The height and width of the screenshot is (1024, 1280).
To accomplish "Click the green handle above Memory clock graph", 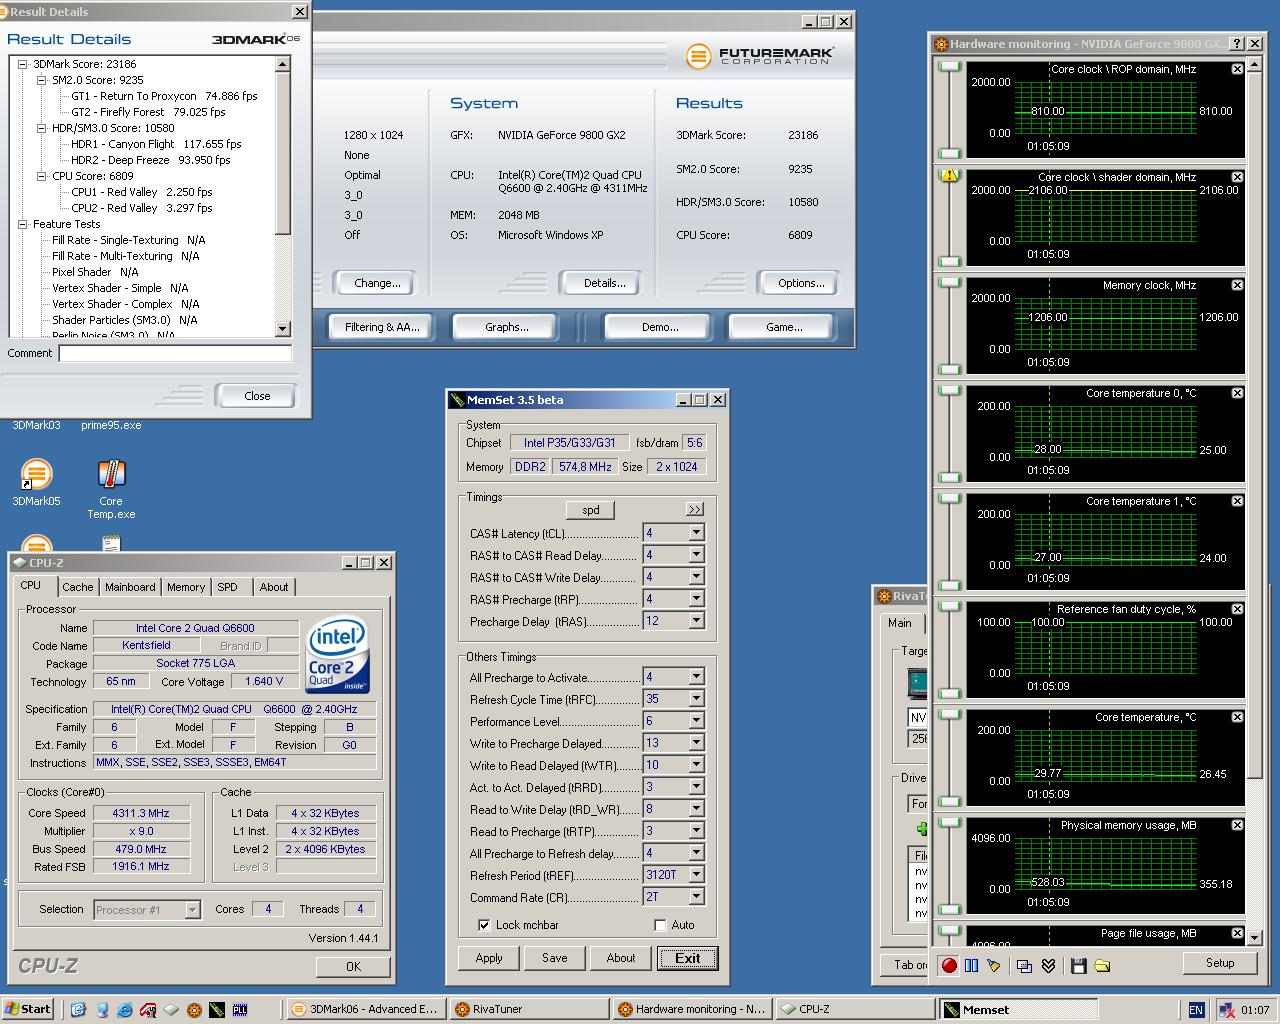I will [949, 282].
